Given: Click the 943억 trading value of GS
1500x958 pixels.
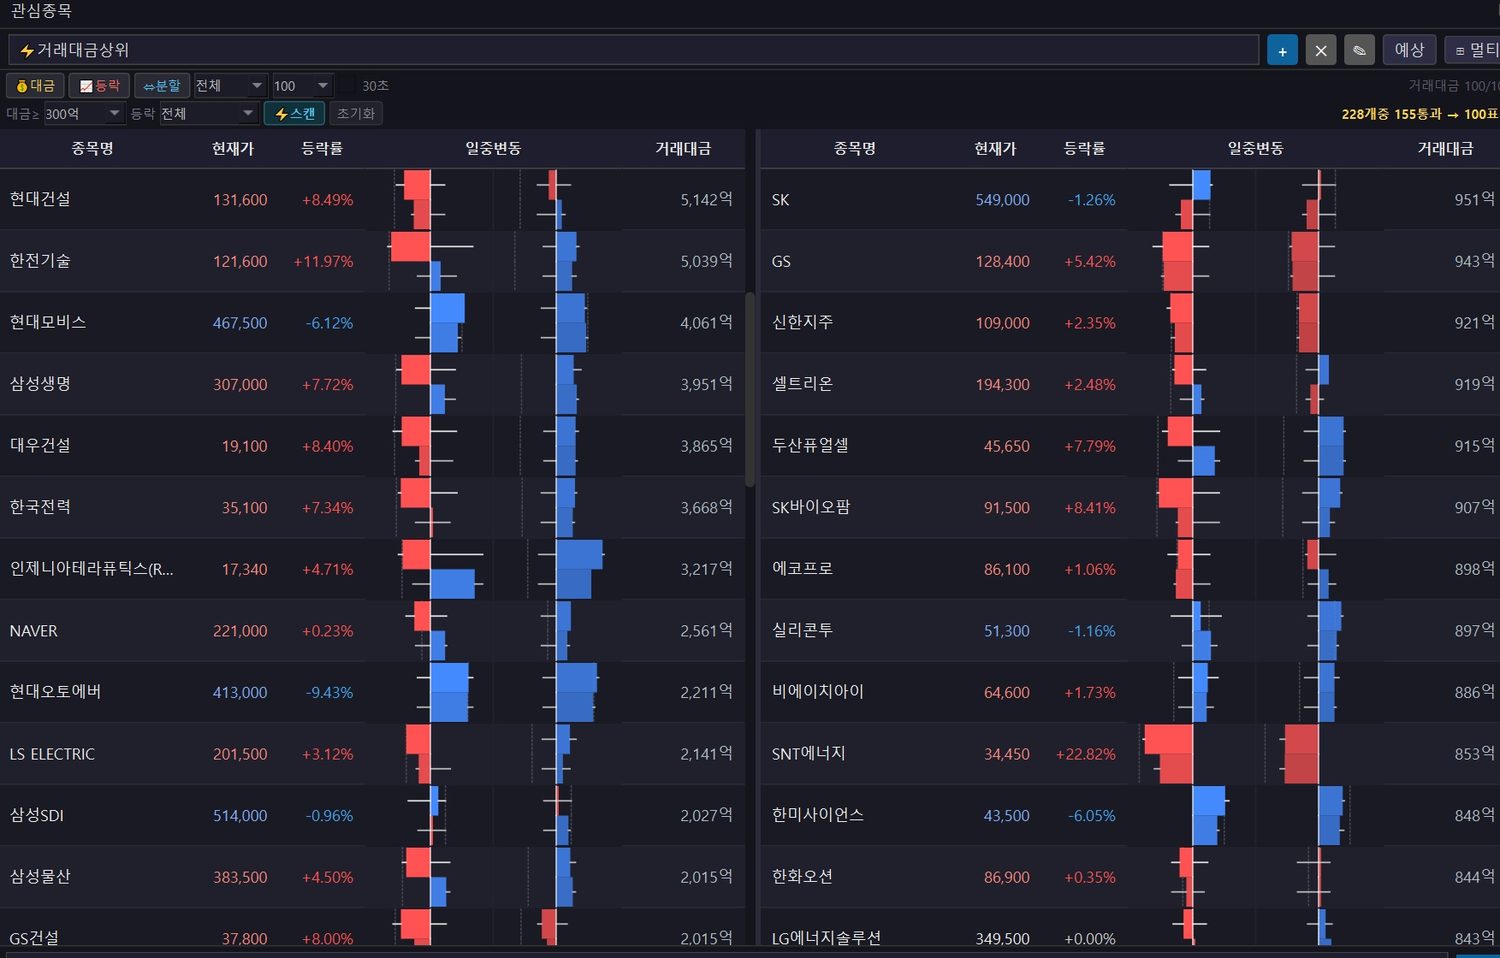Looking at the screenshot, I should (x=1474, y=261).
